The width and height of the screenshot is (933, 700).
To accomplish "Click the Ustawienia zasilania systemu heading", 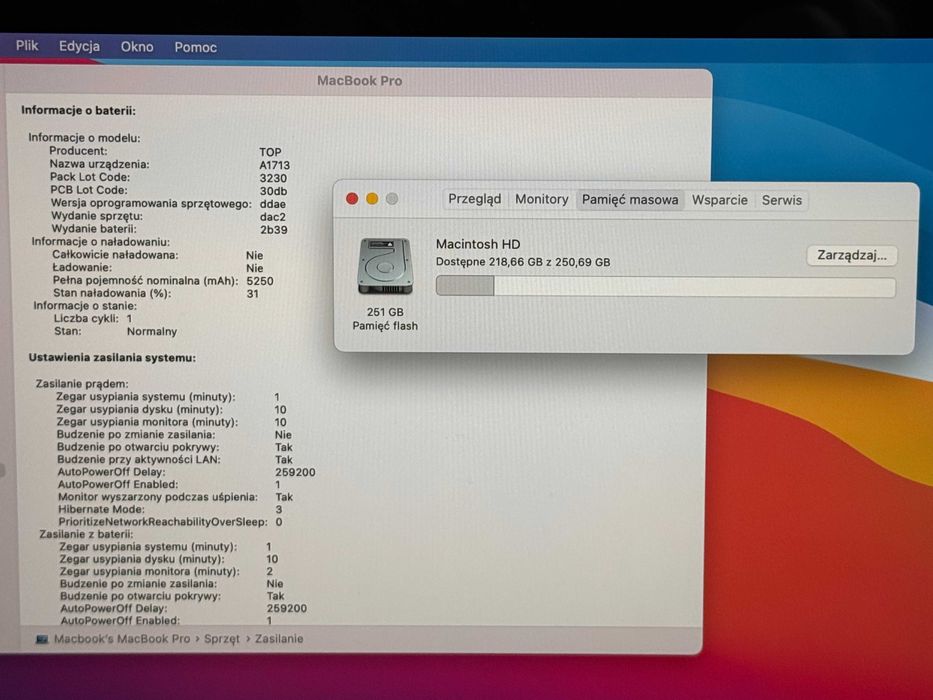I will tap(112, 358).
